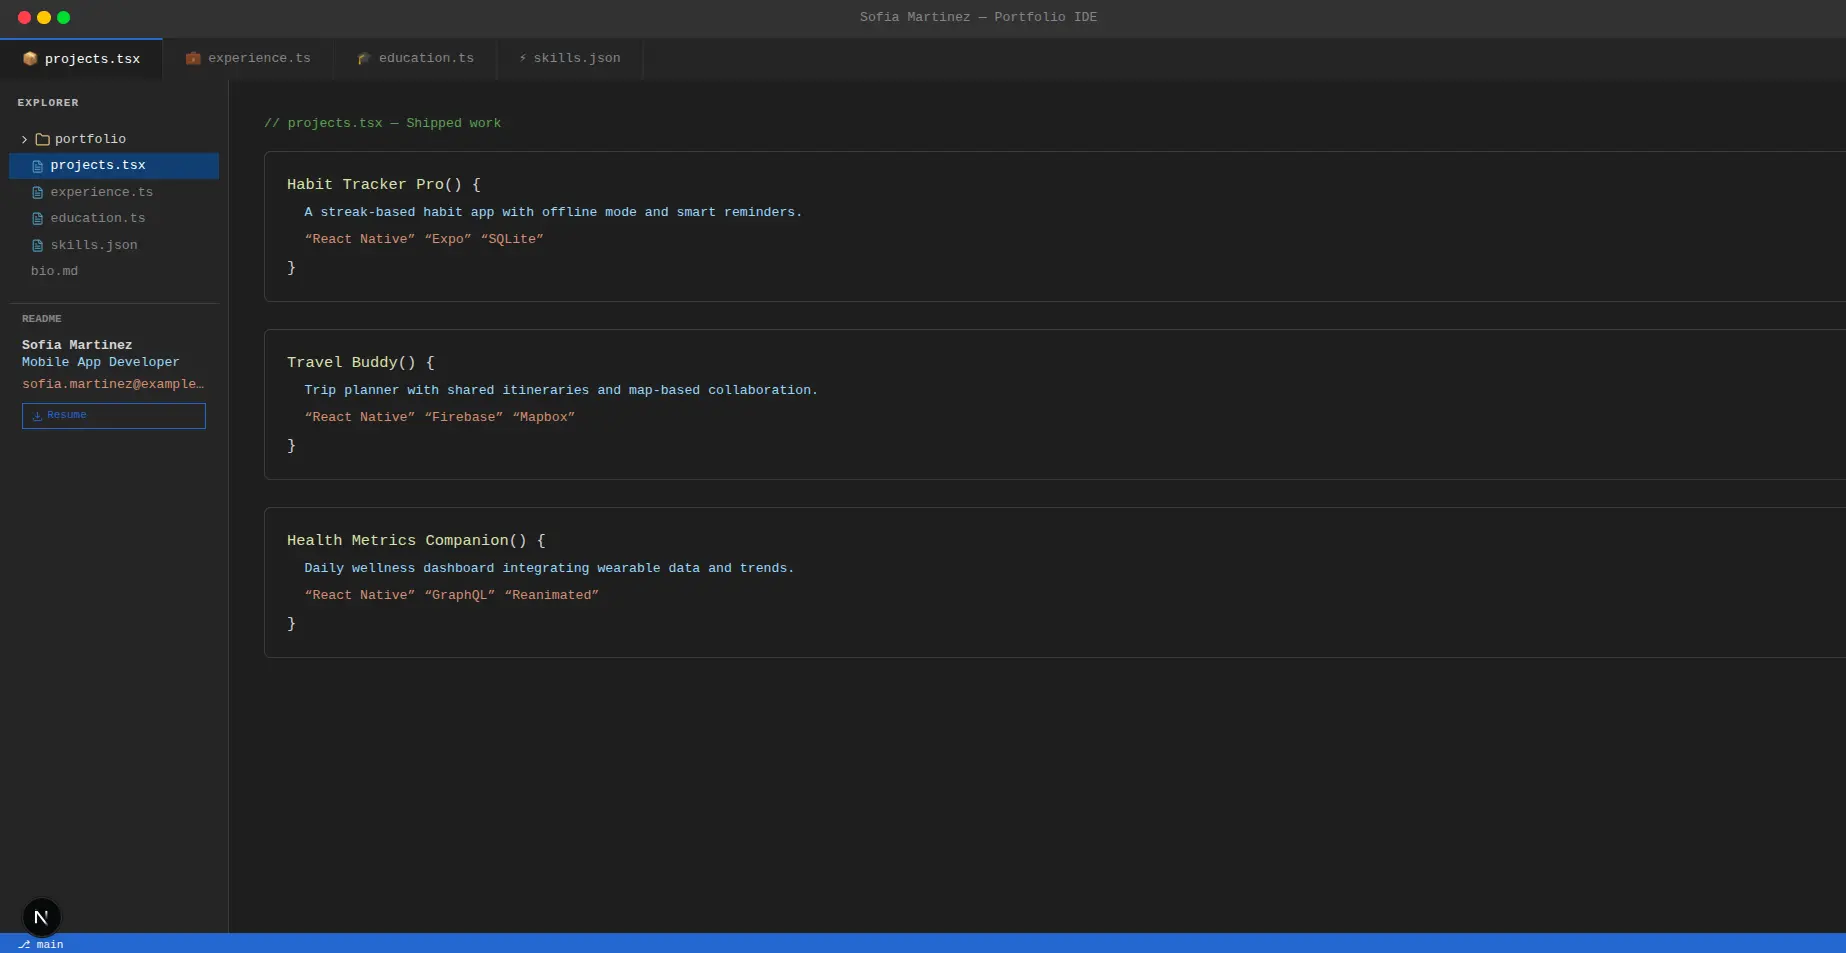Switch to the experience.ts tab
1846x953 pixels.
pyautogui.click(x=248, y=59)
